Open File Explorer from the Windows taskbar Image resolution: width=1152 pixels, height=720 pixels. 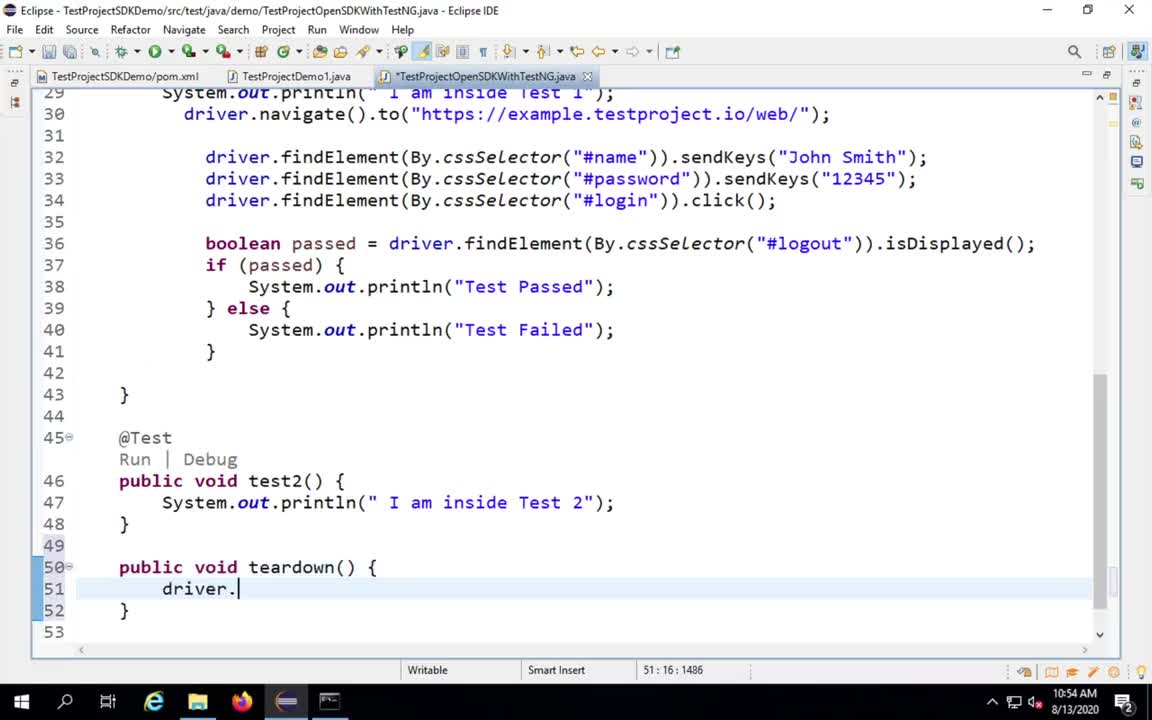pyautogui.click(x=198, y=702)
